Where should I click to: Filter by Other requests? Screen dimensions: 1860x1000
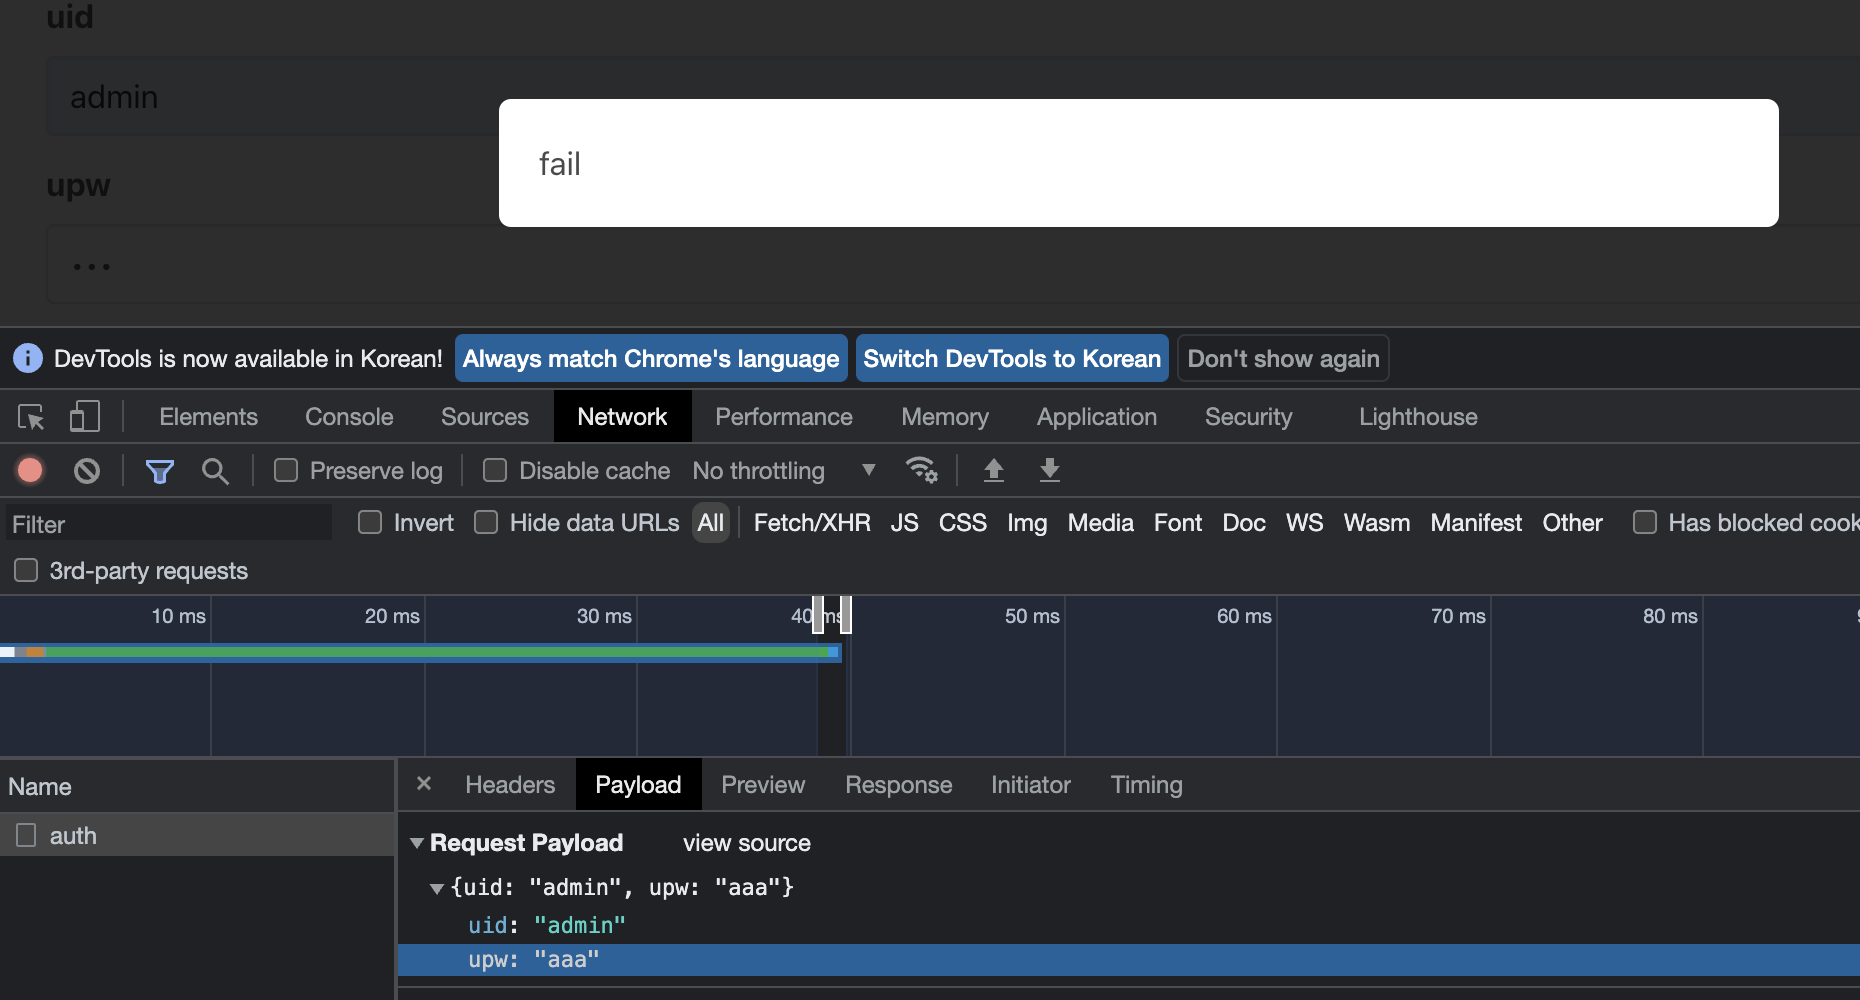pyautogui.click(x=1573, y=523)
